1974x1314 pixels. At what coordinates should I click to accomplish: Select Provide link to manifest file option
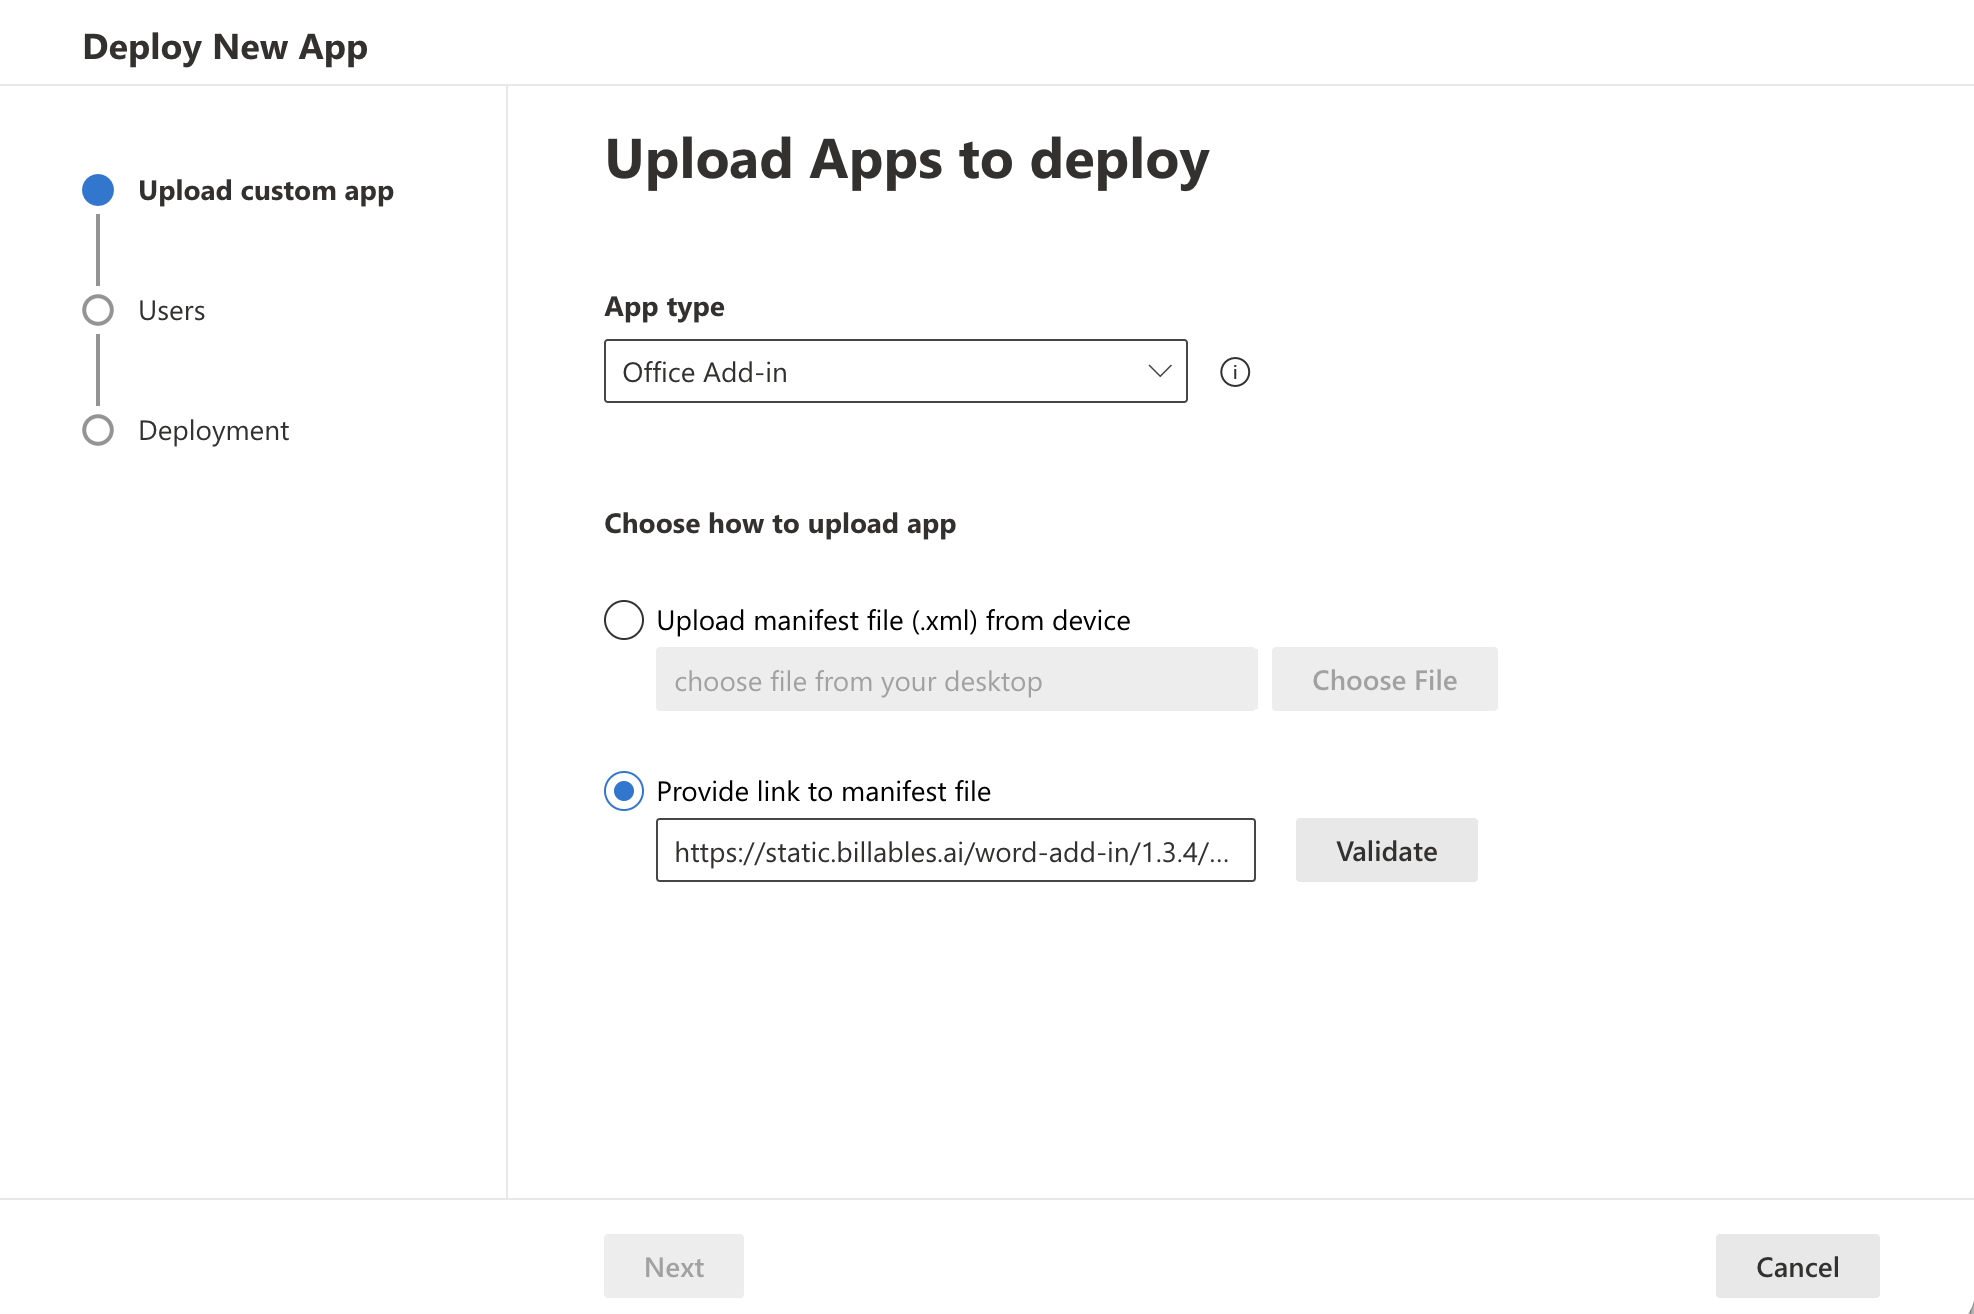coord(624,791)
